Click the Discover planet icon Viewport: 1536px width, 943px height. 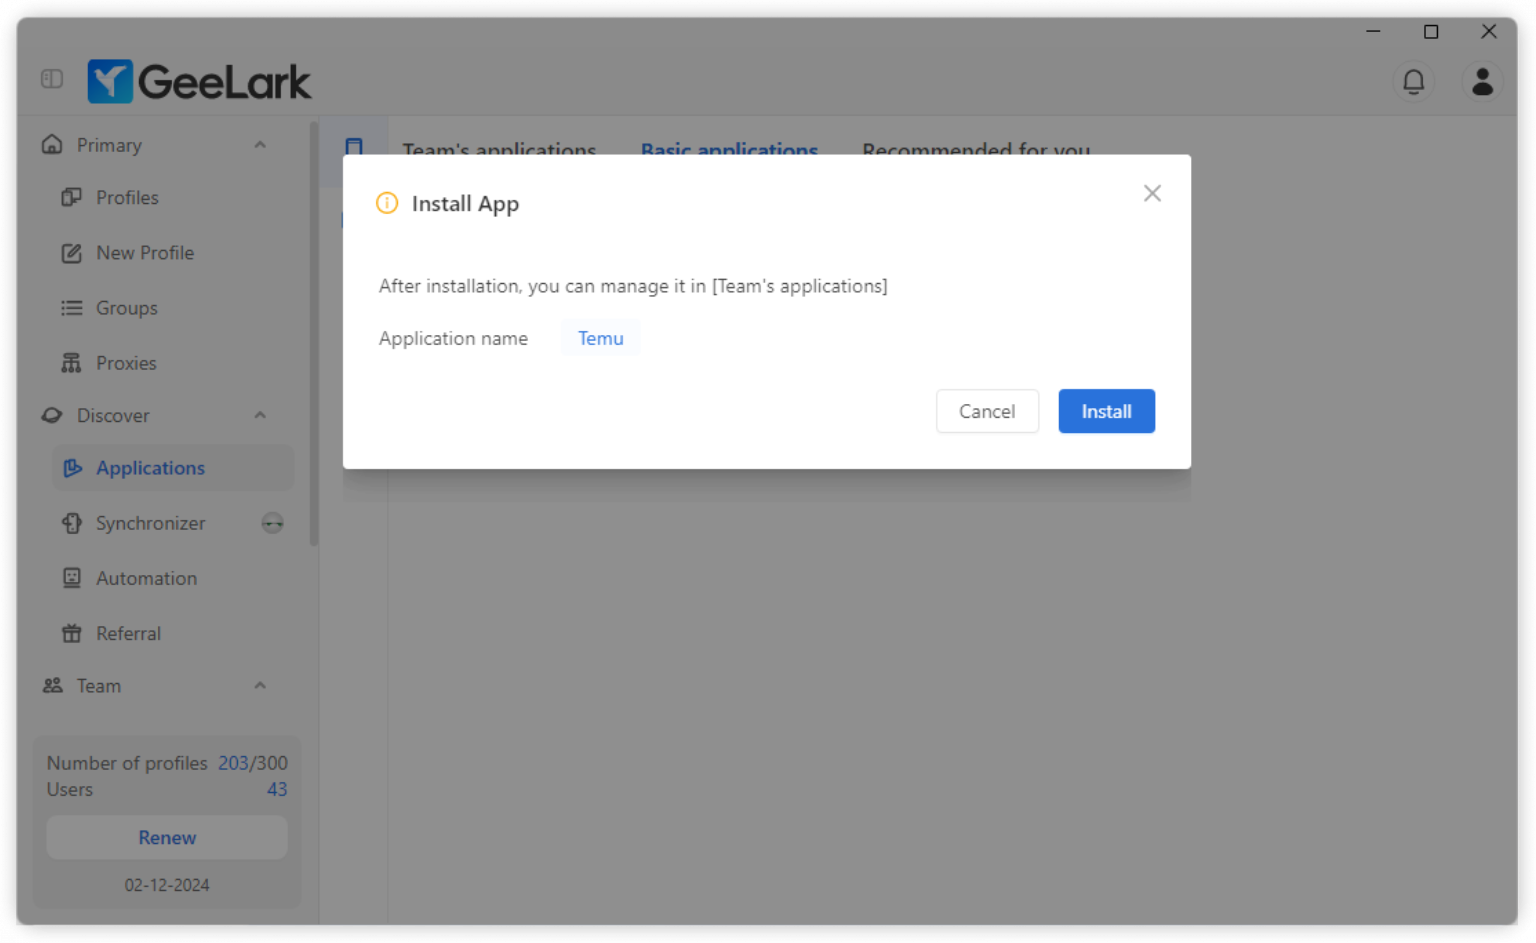(52, 415)
